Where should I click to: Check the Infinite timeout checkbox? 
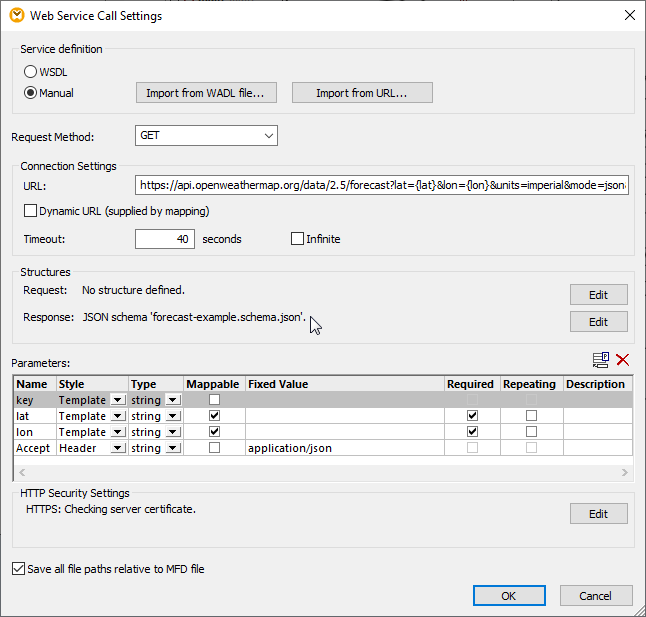click(297, 239)
